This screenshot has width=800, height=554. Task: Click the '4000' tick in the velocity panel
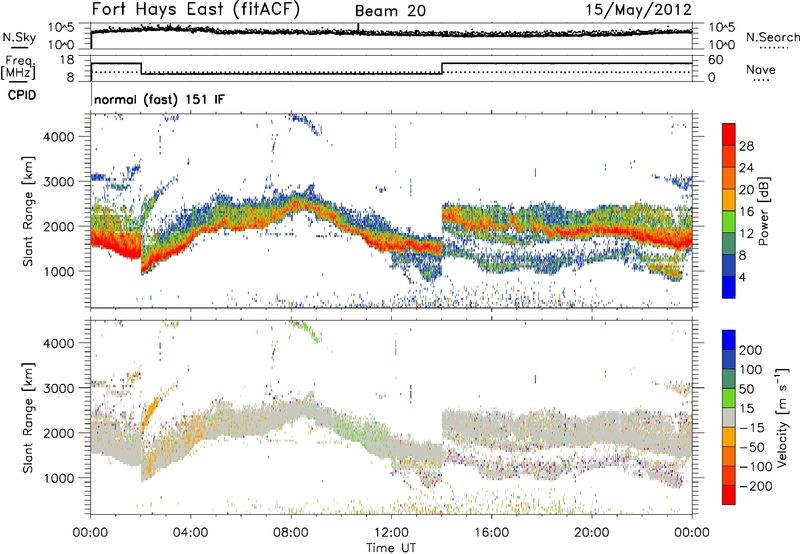(59, 343)
